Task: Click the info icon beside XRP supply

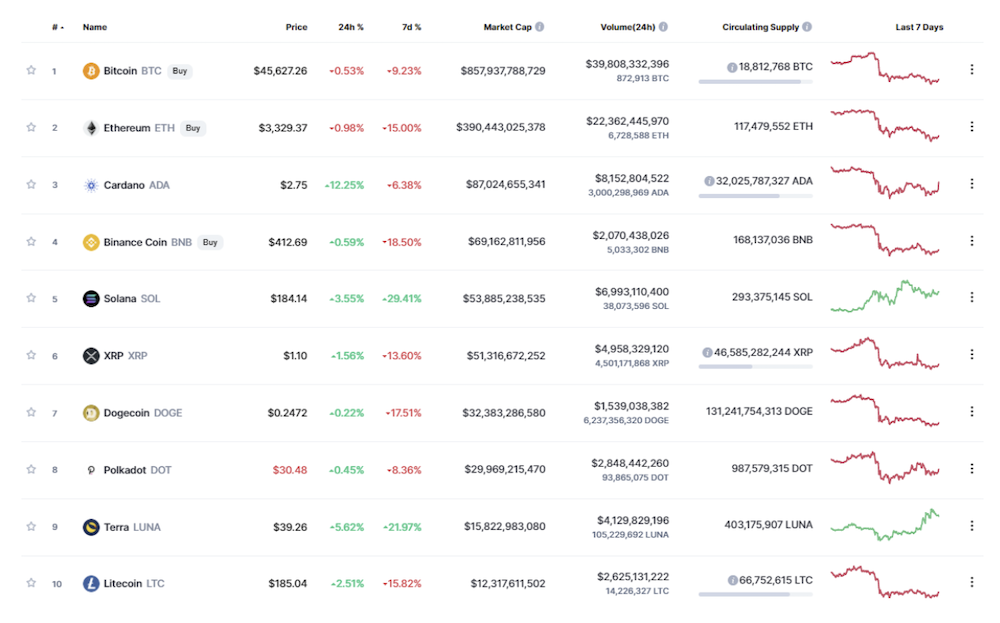Action: 707,353
